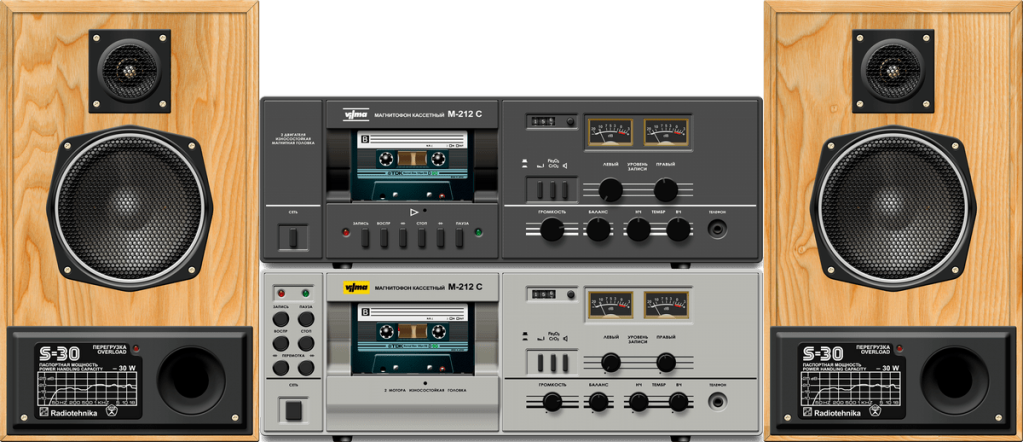1023x442 pixels.
Task: Click the left VU meter on silver deck
Action: click(611, 305)
